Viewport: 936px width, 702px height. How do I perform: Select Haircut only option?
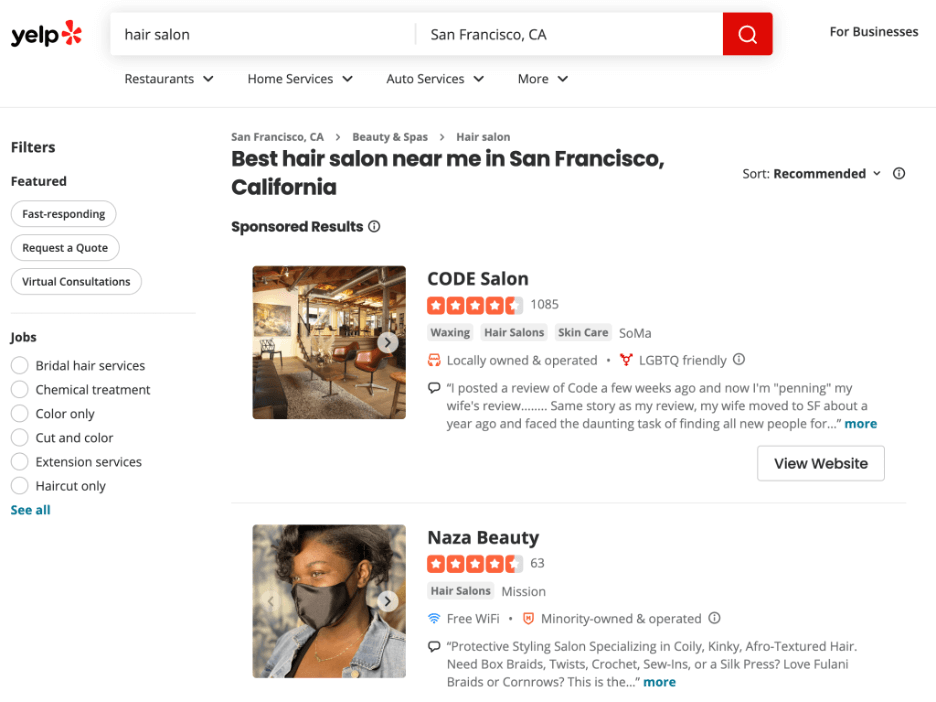click(x=20, y=486)
